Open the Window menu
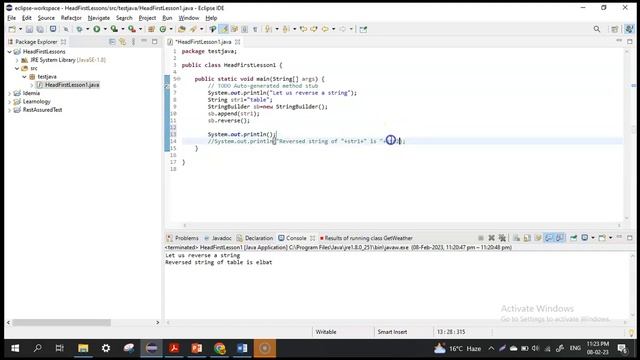Screen dimensions: 640x360 189,18
